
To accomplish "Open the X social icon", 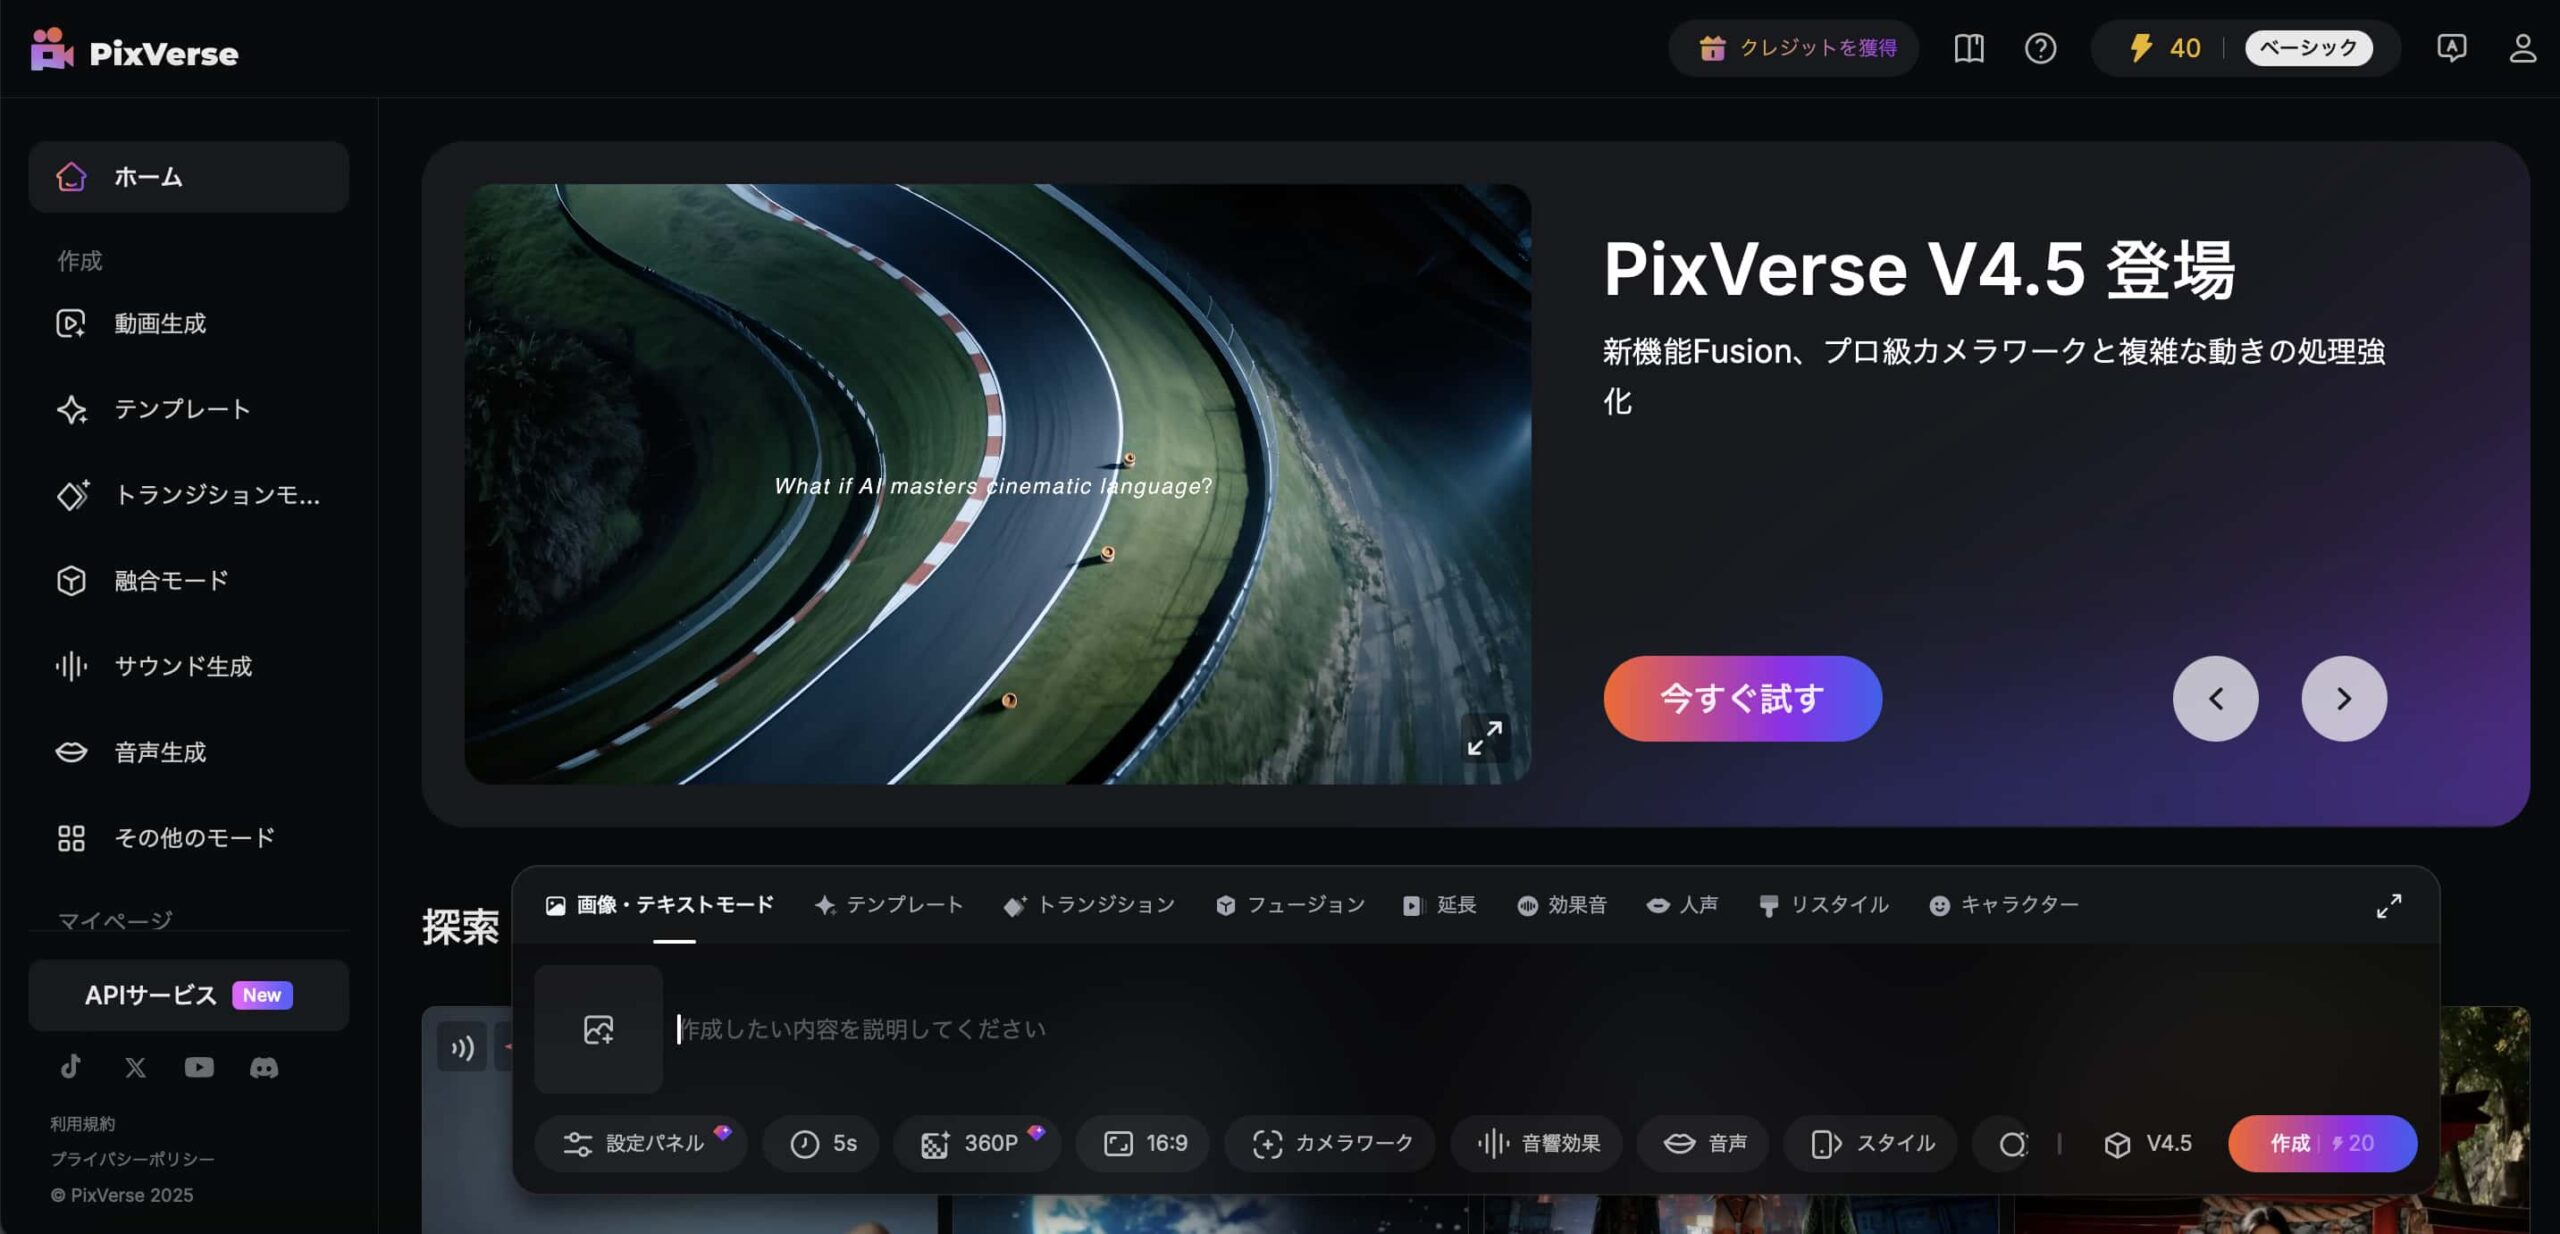I will click(135, 1067).
